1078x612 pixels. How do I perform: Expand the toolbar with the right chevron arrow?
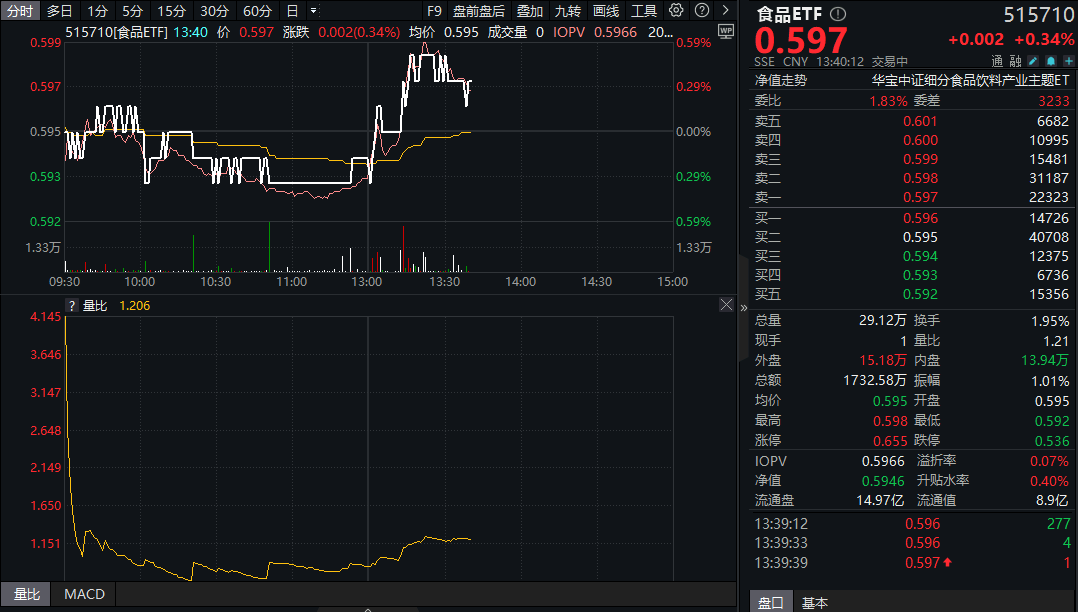pos(725,11)
